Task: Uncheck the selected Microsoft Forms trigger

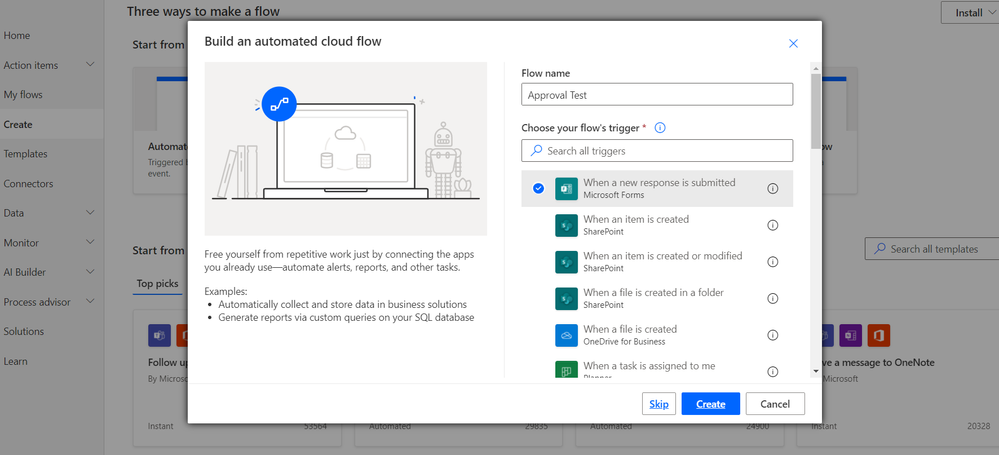Action: coord(538,189)
